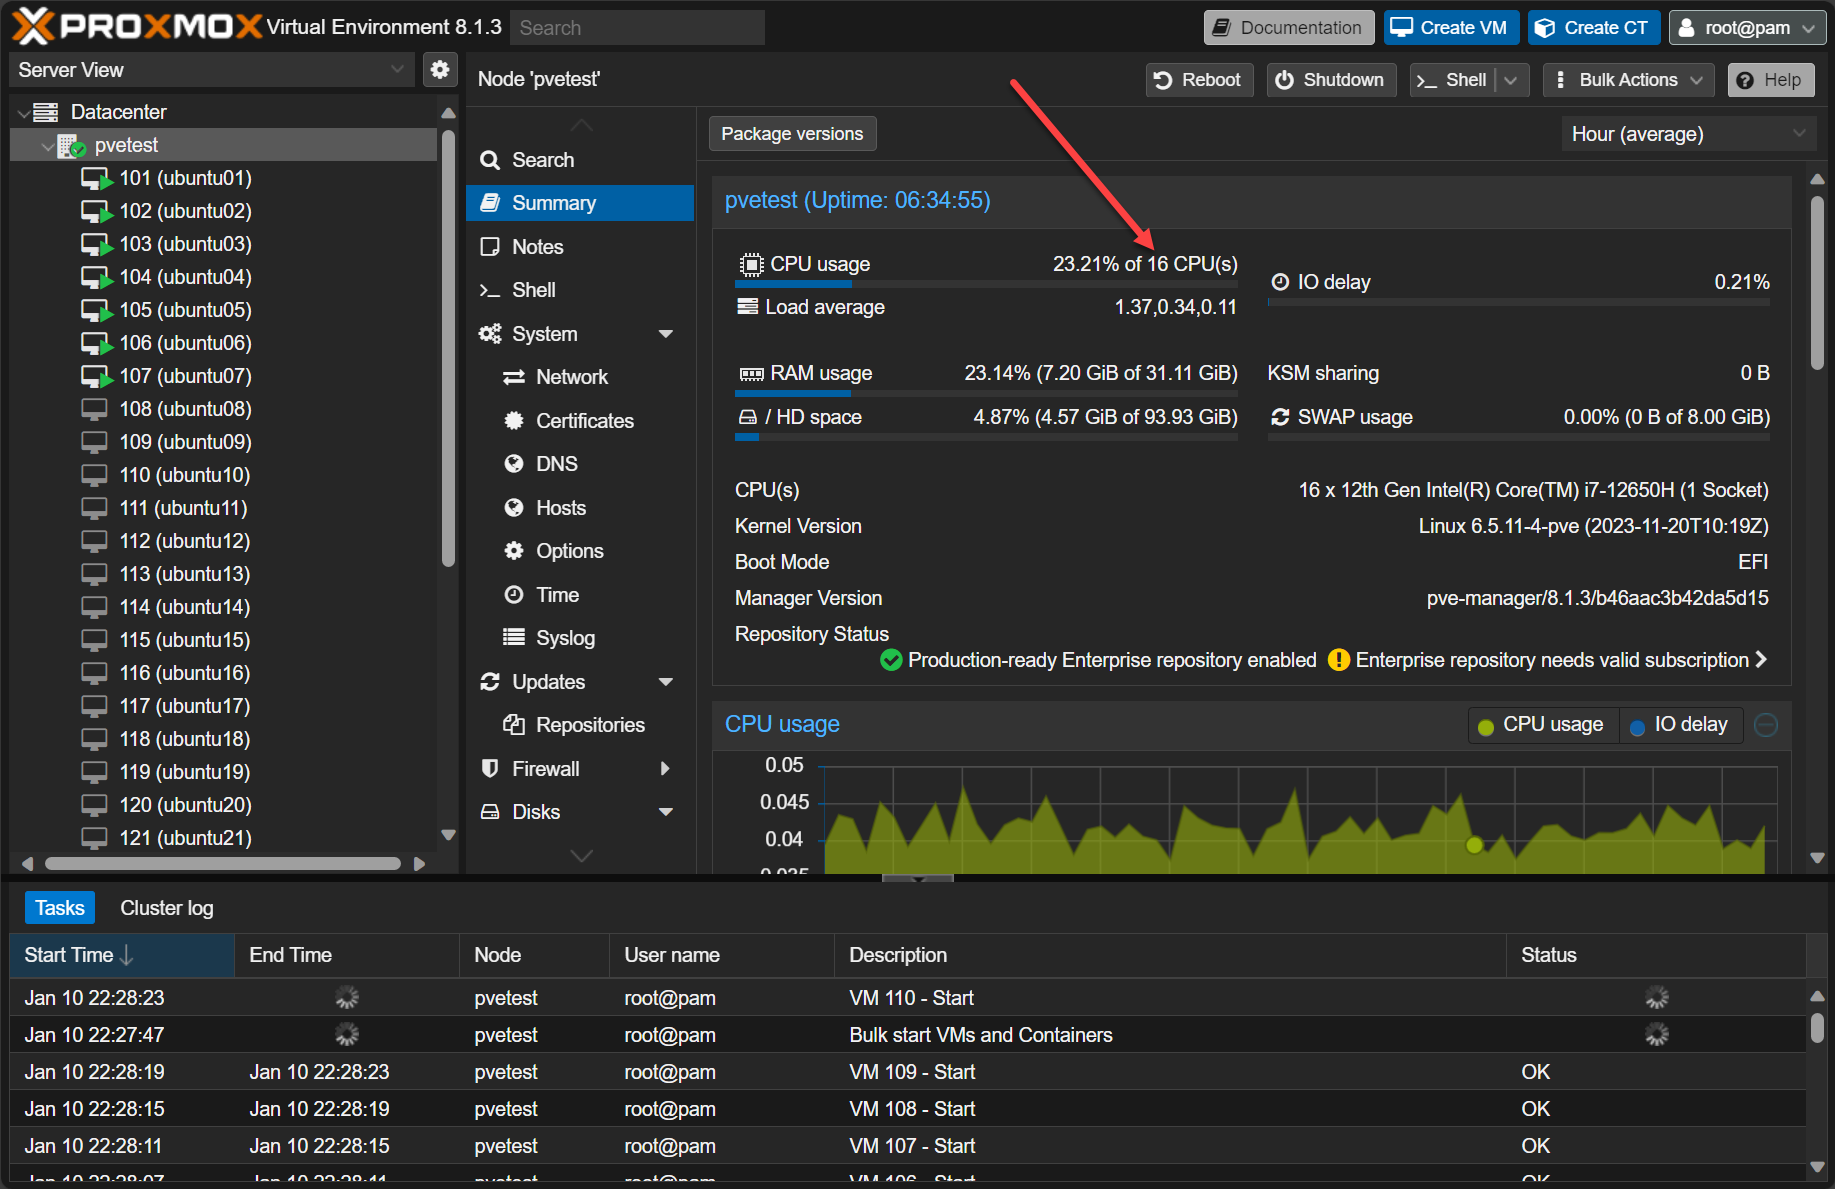The image size is (1835, 1189).
Task: Open the Bulk Actions dropdown
Action: pos(1628,80)
